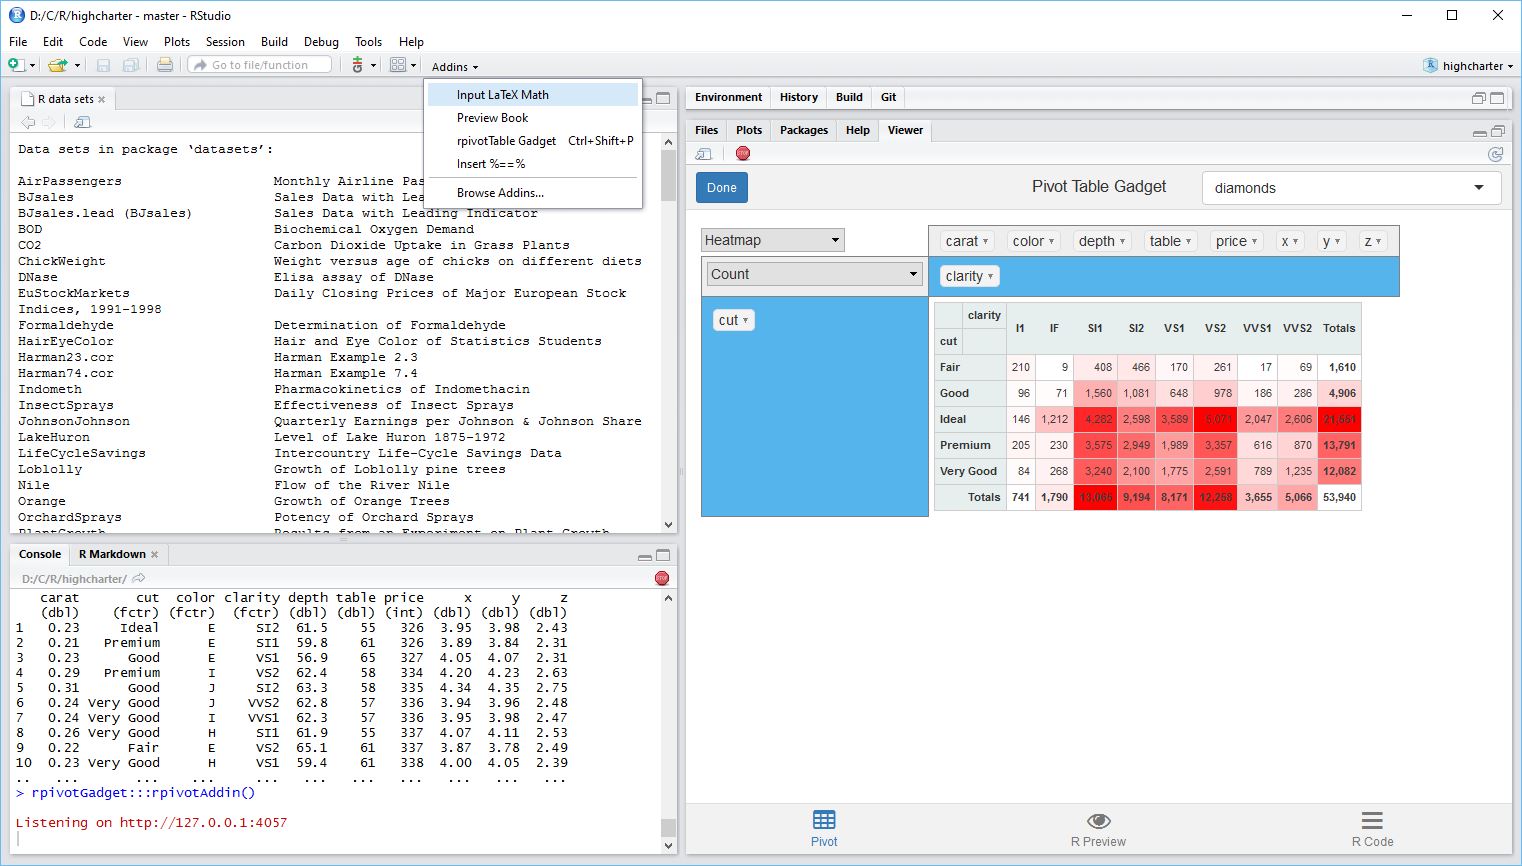Image resolution: width=1522 pixels, height=866 pixels.
Task: Open the Addins dropdown in toolbar
Action: [x=455, y=67]
